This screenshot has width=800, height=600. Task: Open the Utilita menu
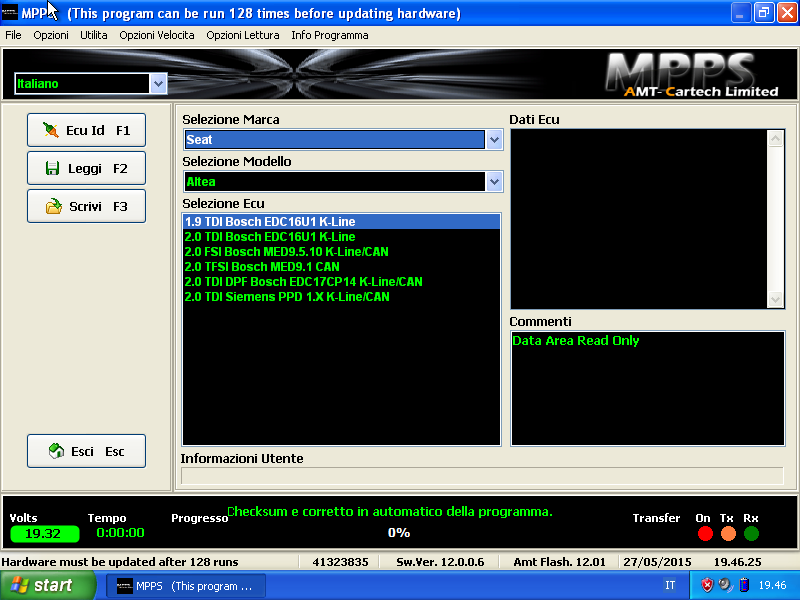pos(94,35)
